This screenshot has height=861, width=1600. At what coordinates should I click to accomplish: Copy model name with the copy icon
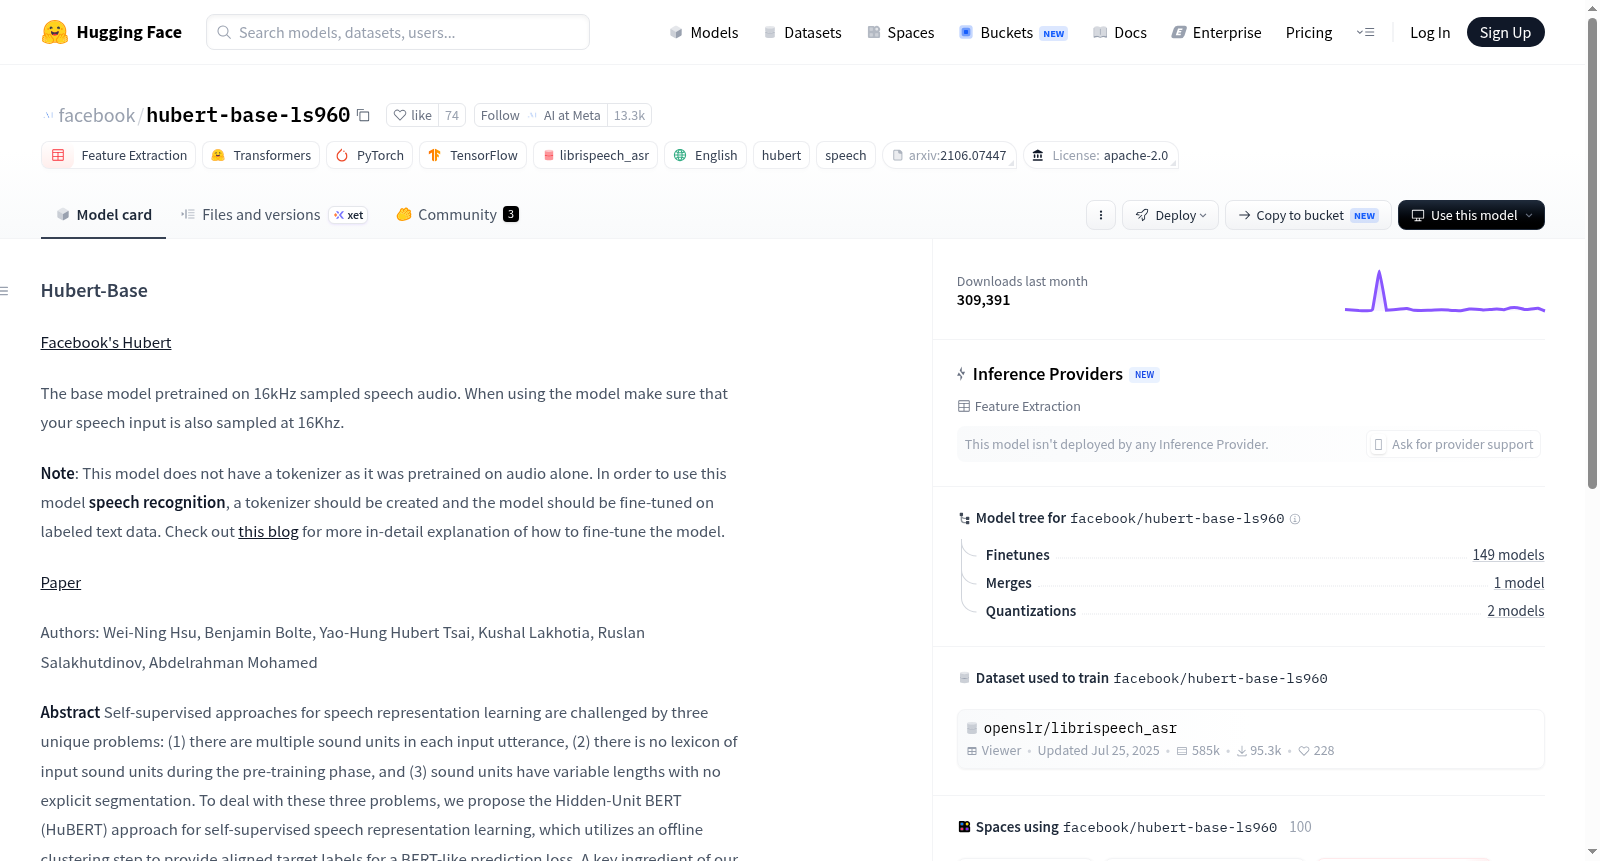(x=363, y=116)
